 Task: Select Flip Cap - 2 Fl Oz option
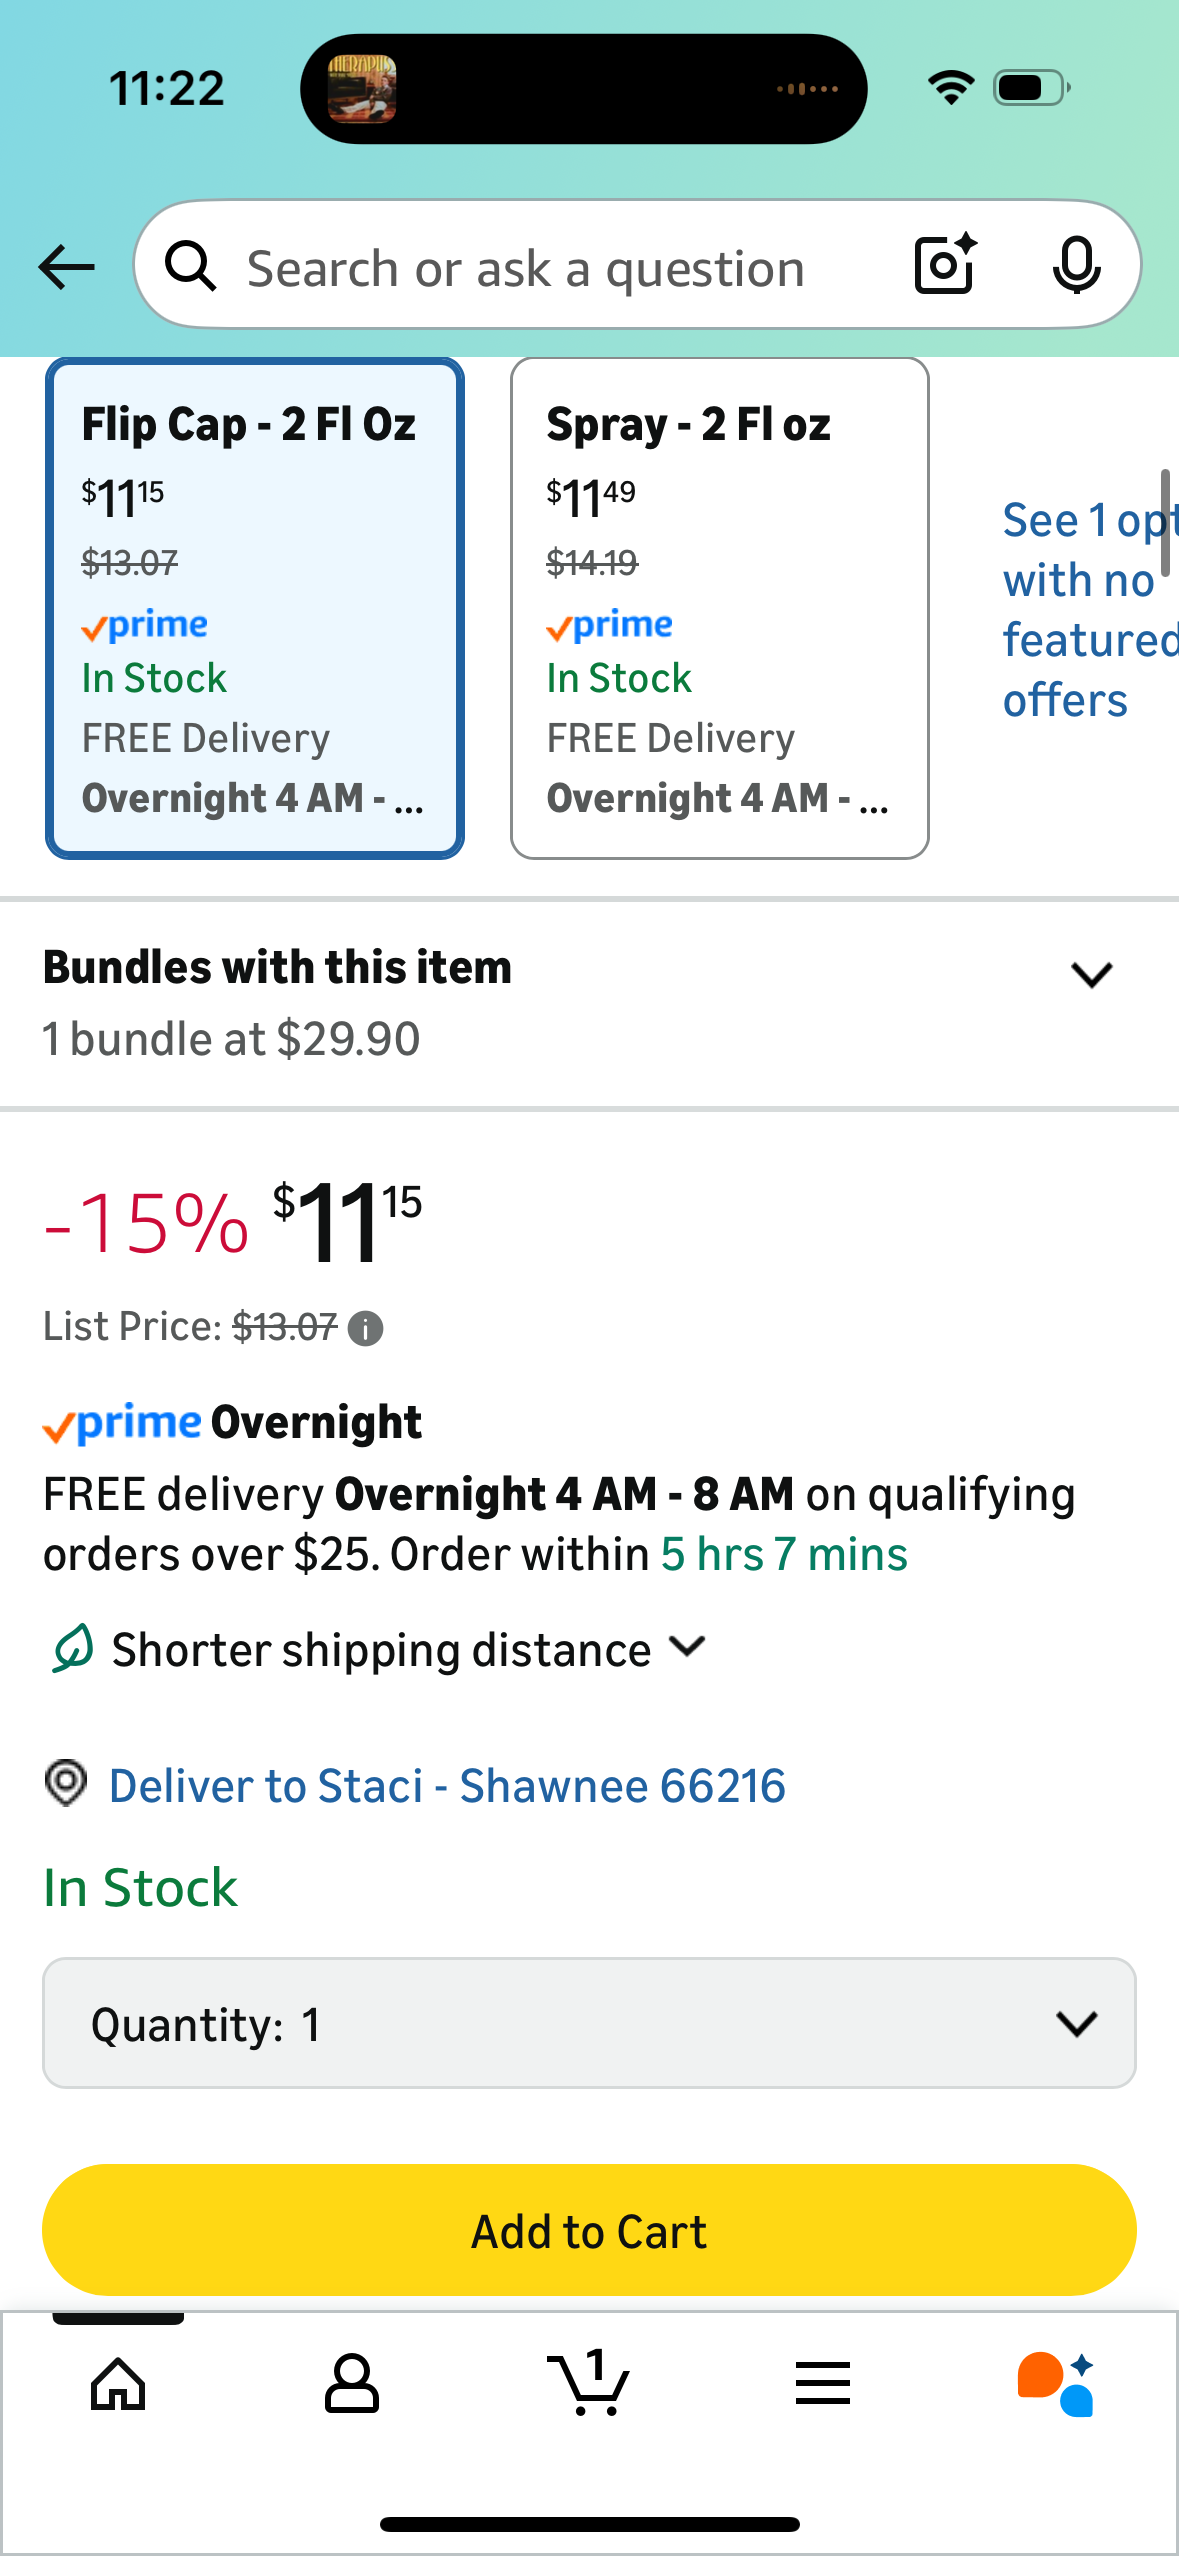[255, 608]
